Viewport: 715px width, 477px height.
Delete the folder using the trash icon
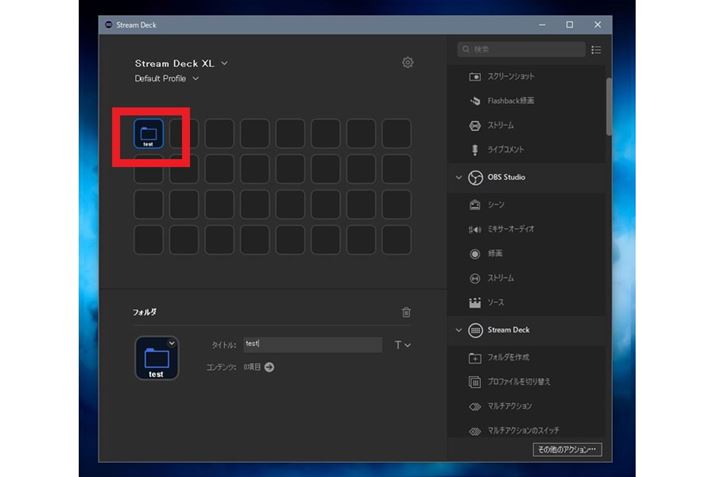405,312
